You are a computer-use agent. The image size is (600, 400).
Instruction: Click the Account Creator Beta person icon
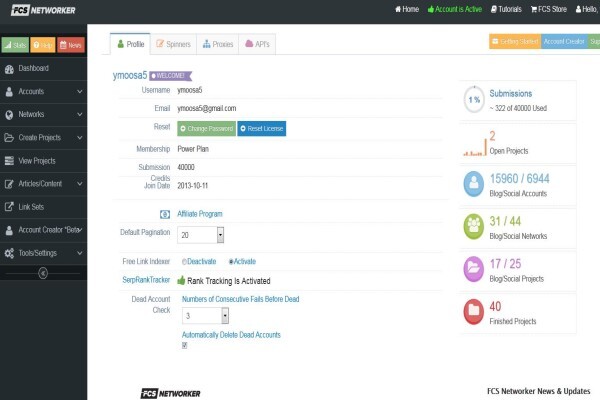pos(9,230)
